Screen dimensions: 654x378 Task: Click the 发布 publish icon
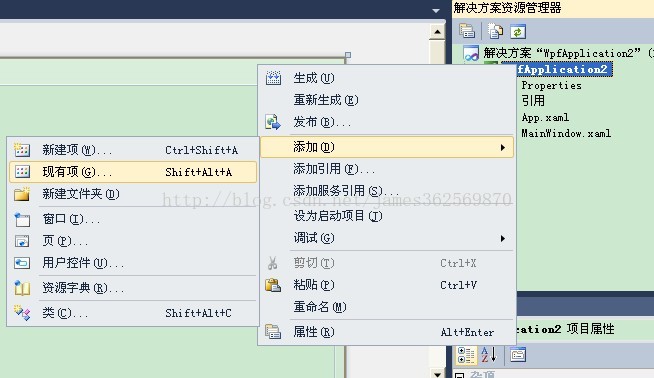coord(273,122)
